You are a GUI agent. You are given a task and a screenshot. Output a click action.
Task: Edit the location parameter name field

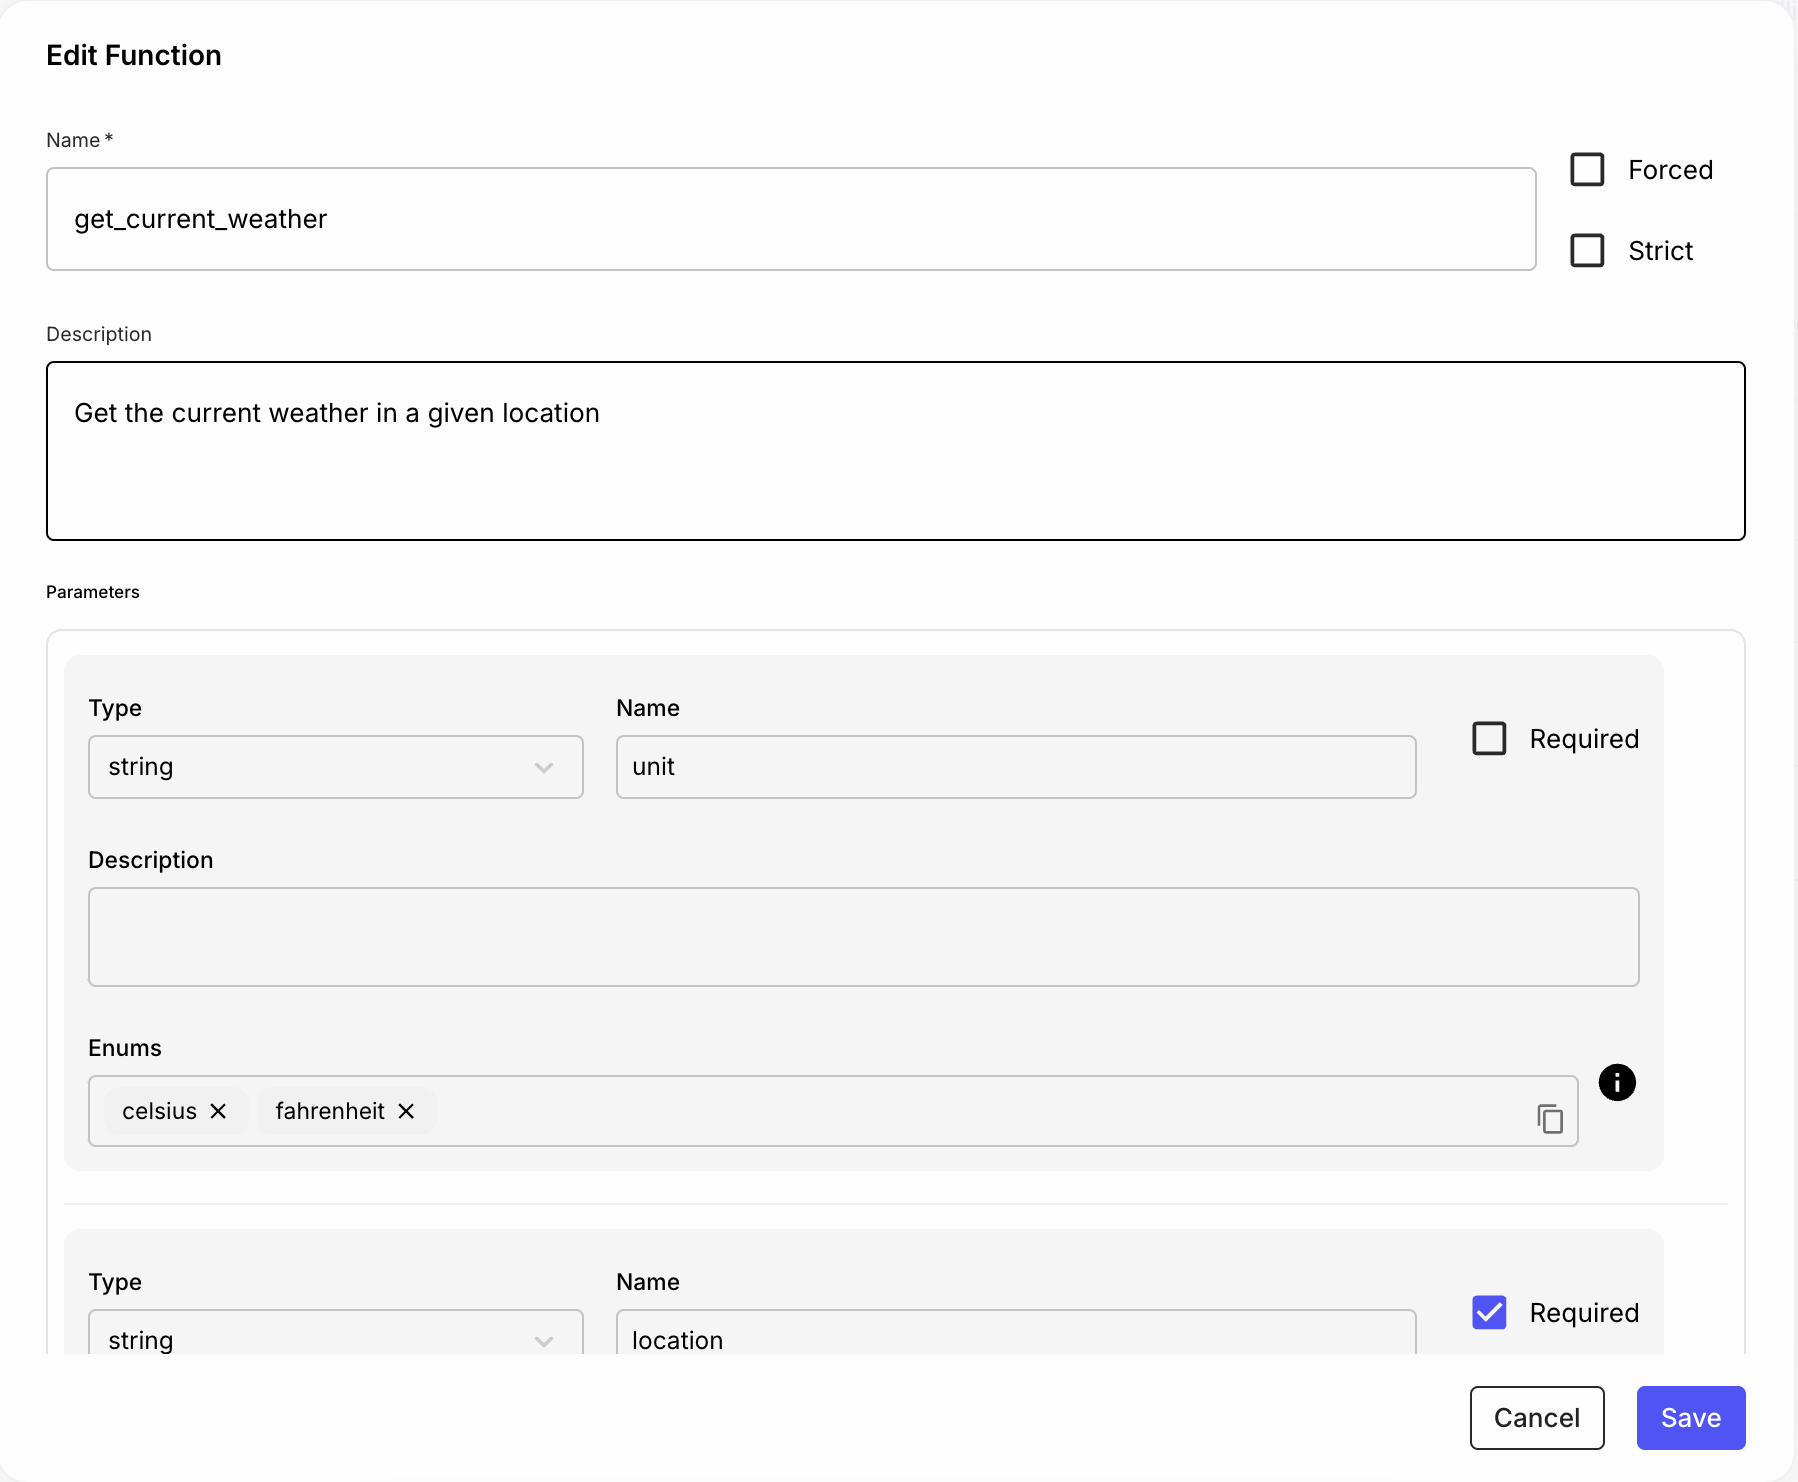tap(1015, 1337)
